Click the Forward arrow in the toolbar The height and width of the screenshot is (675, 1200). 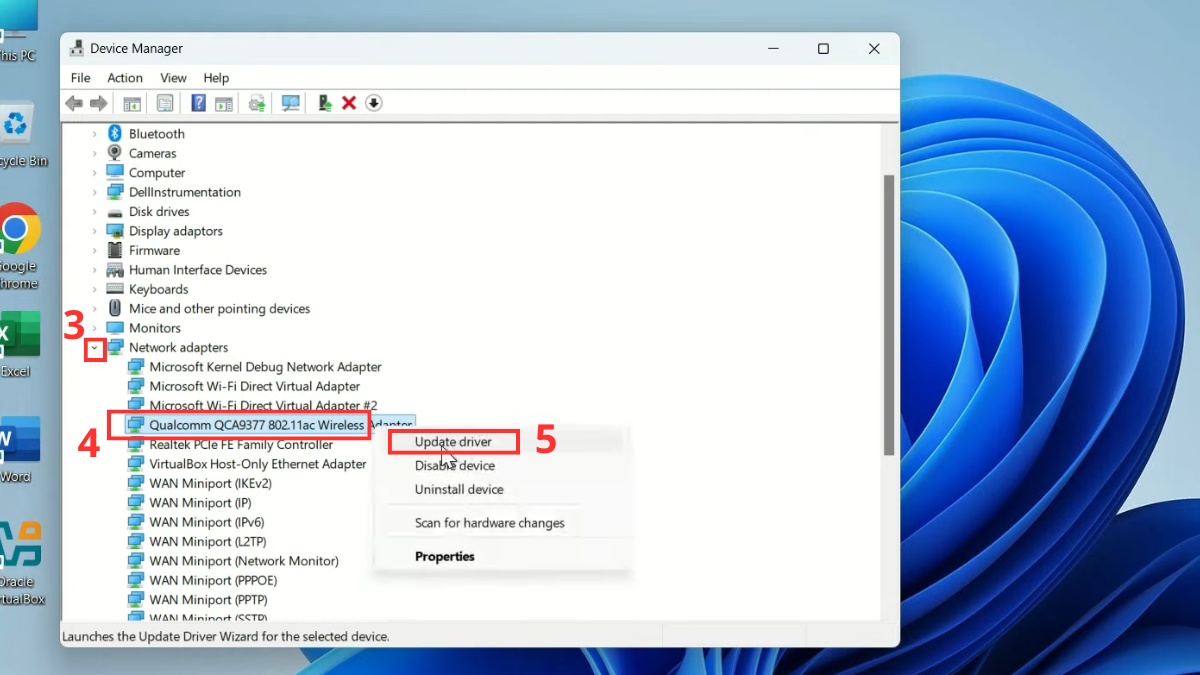(98, 103)
